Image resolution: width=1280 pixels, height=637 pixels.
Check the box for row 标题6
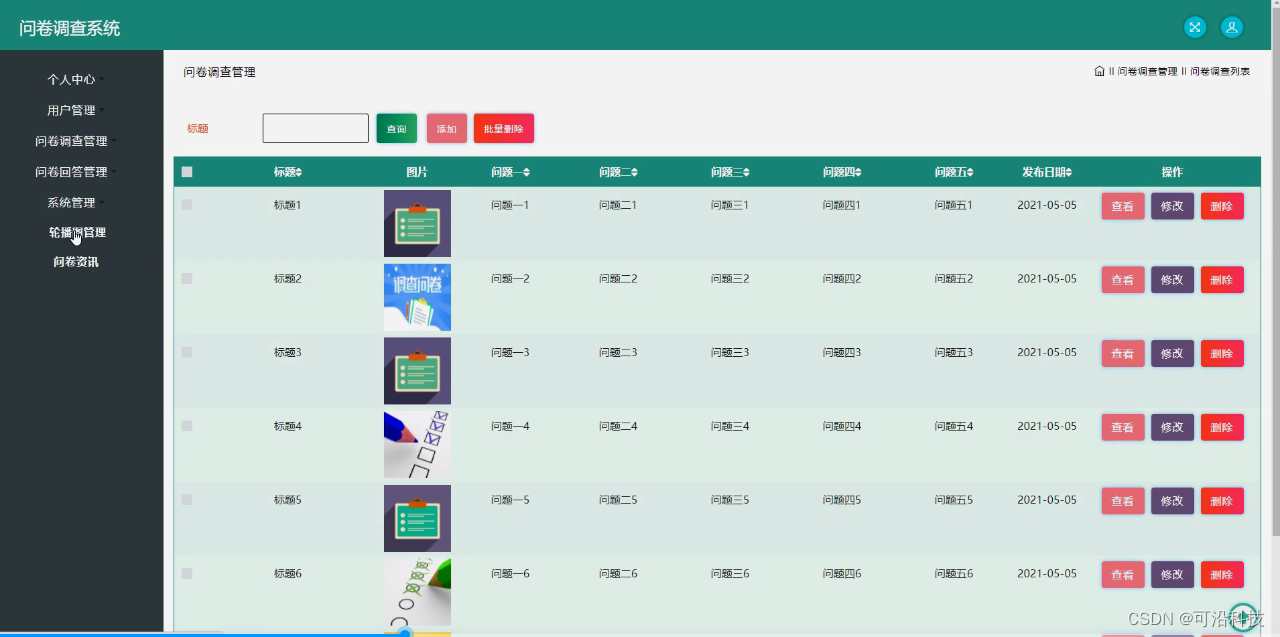(187, 573)
